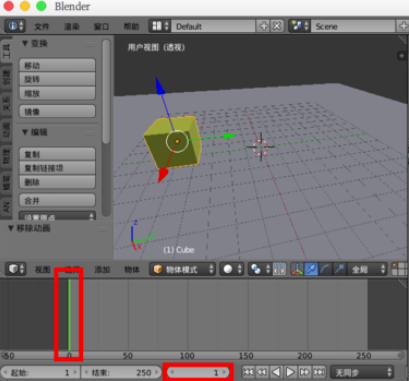The height and width of the screenshot is (381, 409).
Task: Select the cube's origin point circle
Action: pyautogui.click(x=177, y=141)
